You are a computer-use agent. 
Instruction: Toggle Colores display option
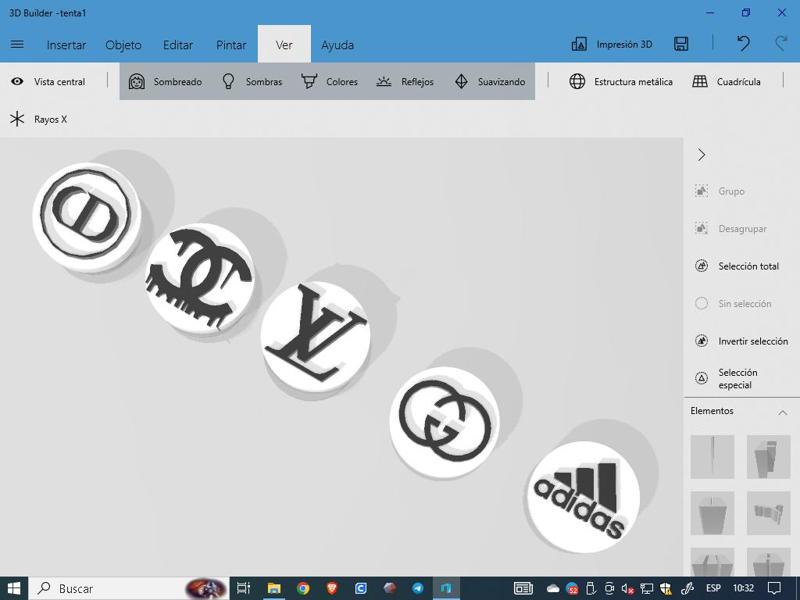tap(329, 82)
